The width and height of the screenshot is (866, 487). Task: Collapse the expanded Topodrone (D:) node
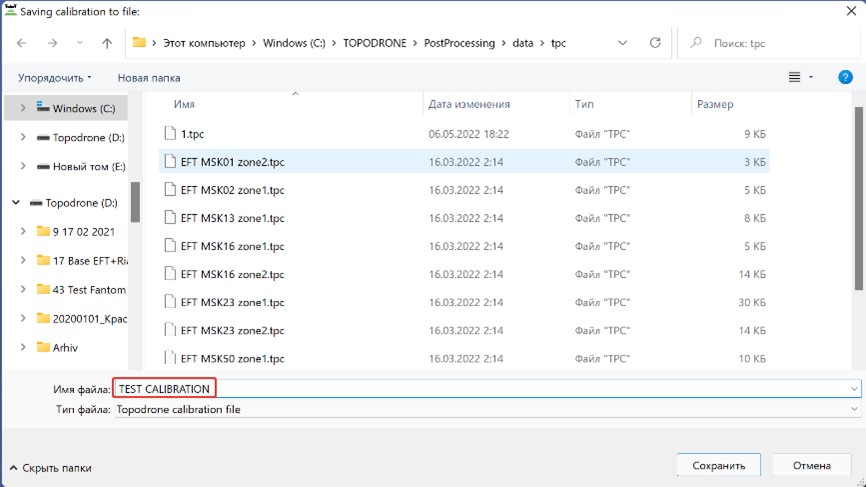(16, 203)
